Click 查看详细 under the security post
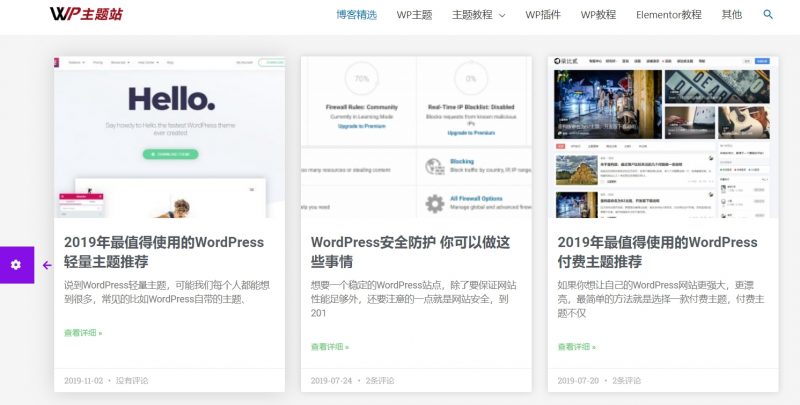 coord(329,347)
